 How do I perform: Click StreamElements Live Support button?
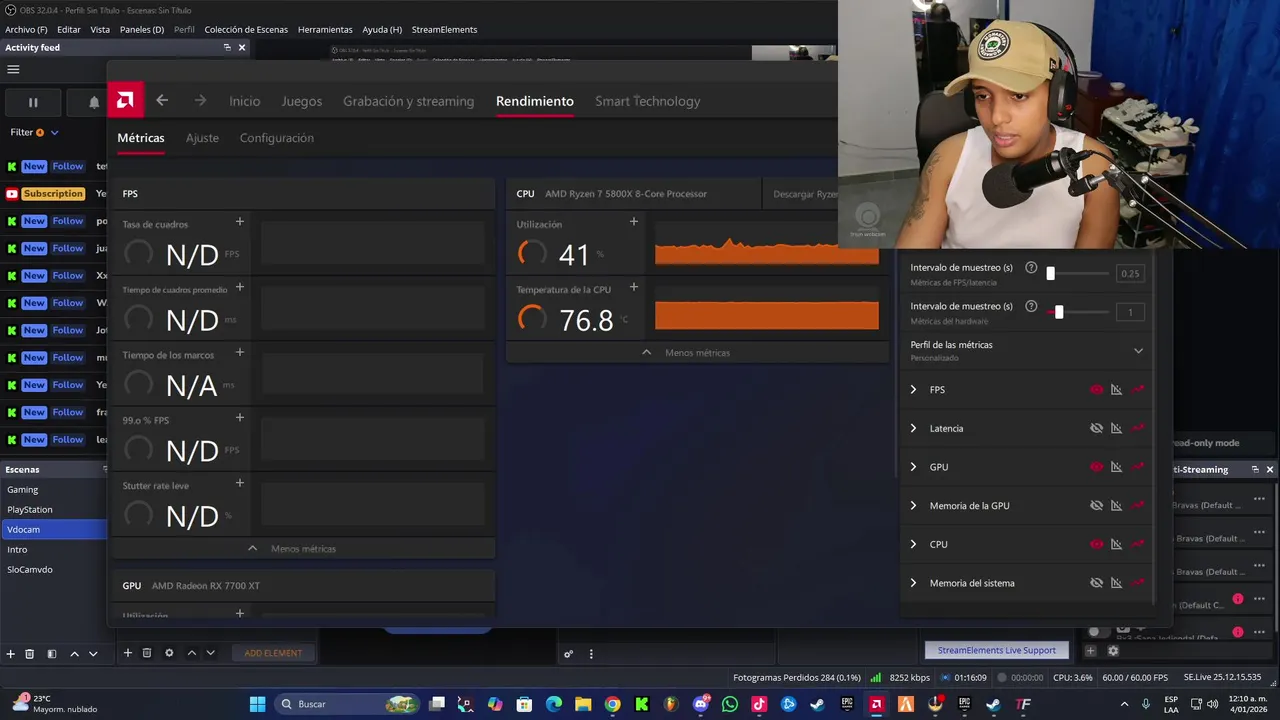pos(996,650)
